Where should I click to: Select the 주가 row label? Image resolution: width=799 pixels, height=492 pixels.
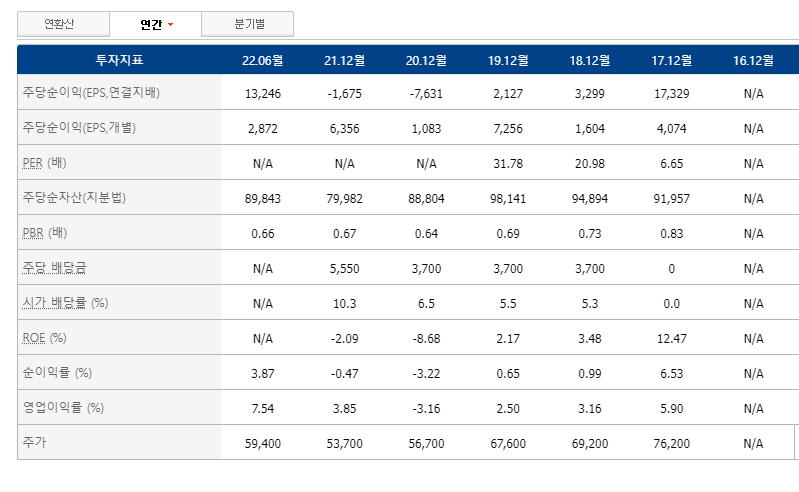coord(34,442)
